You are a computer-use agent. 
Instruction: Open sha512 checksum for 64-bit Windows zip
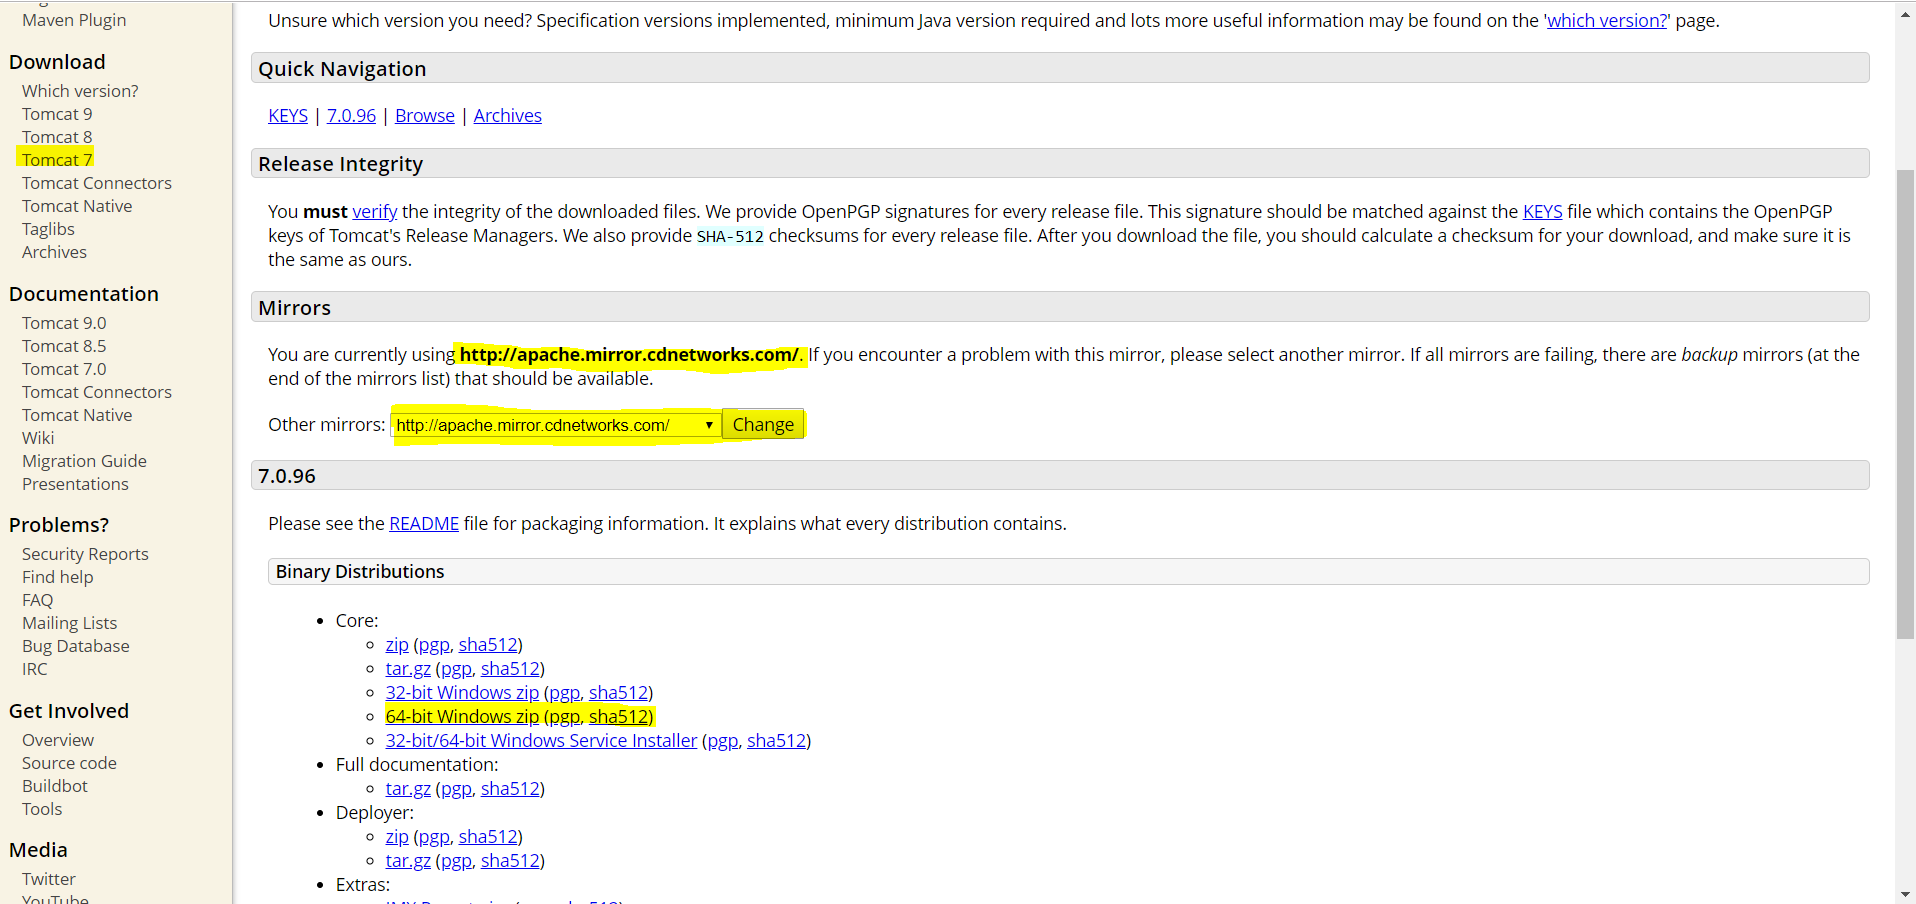(618, 717)
